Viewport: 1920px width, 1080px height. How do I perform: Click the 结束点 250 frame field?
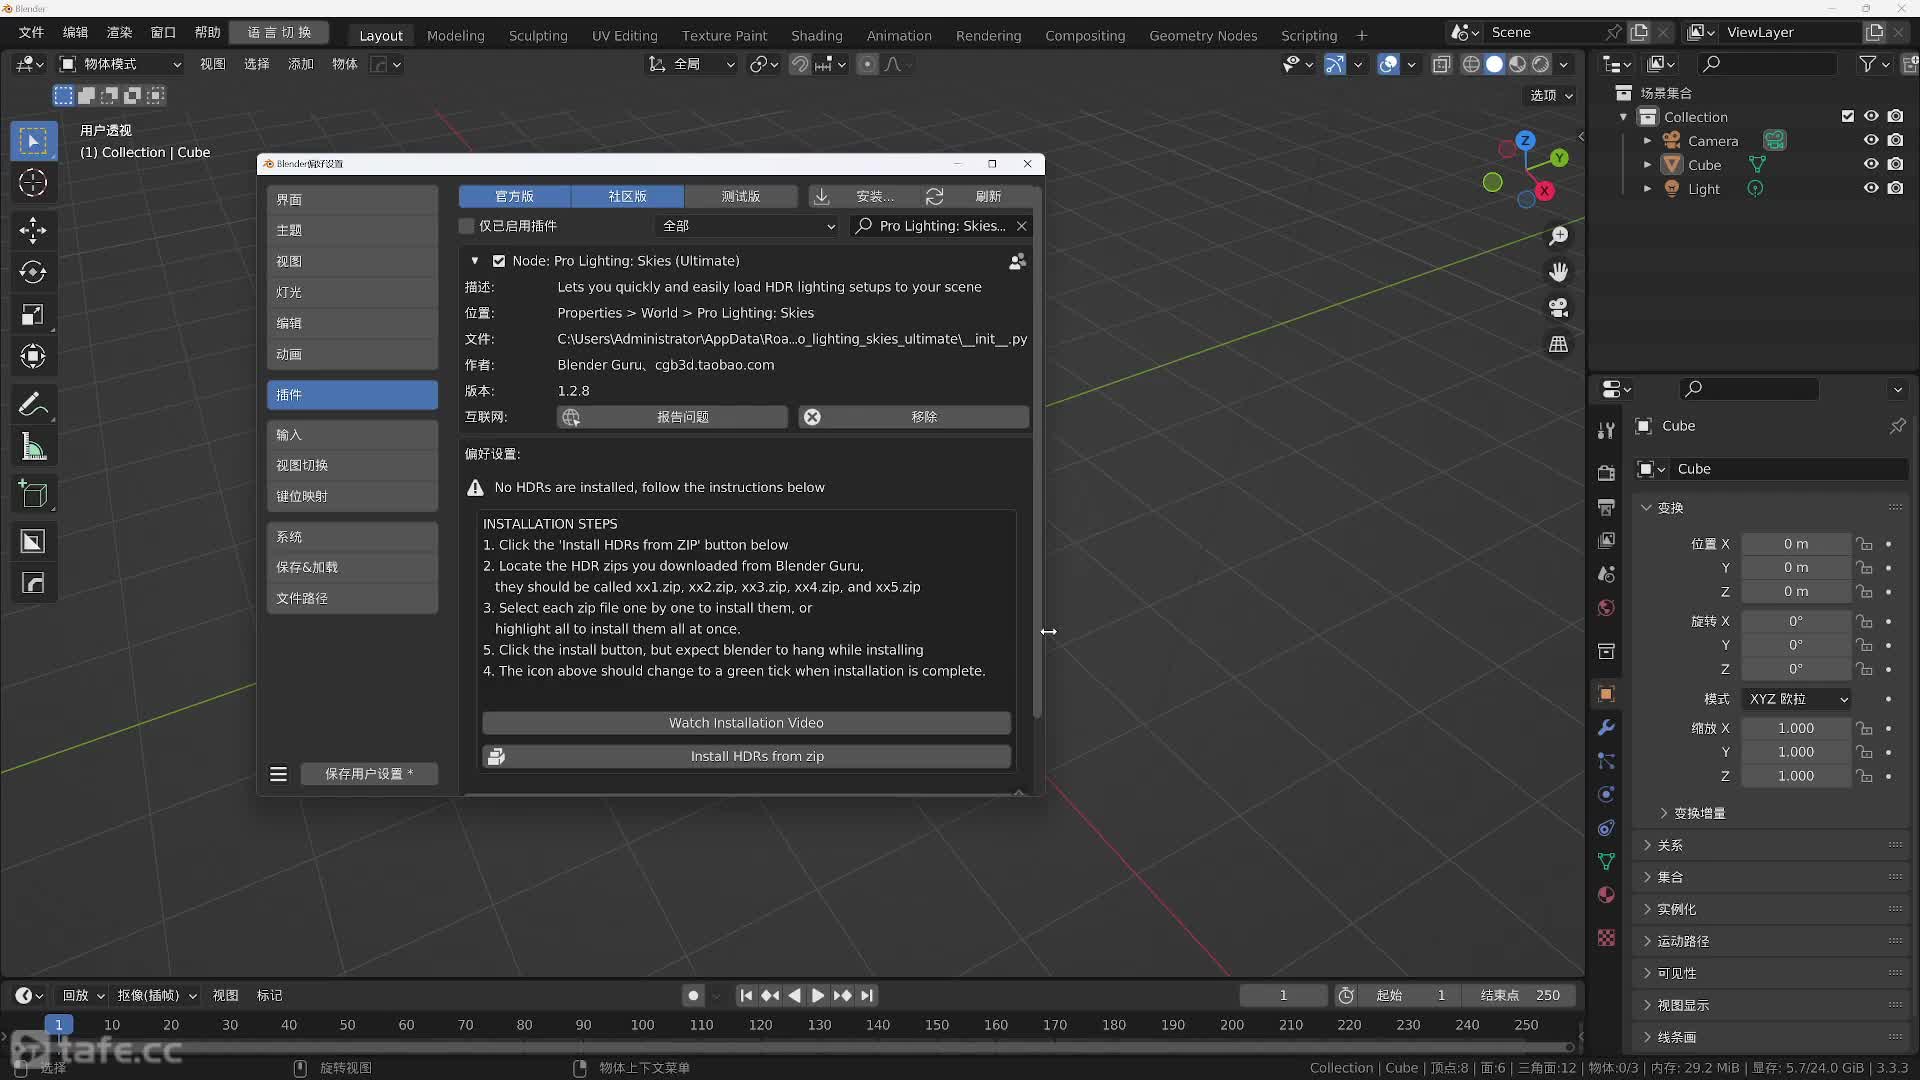(x=1520, y=996)
